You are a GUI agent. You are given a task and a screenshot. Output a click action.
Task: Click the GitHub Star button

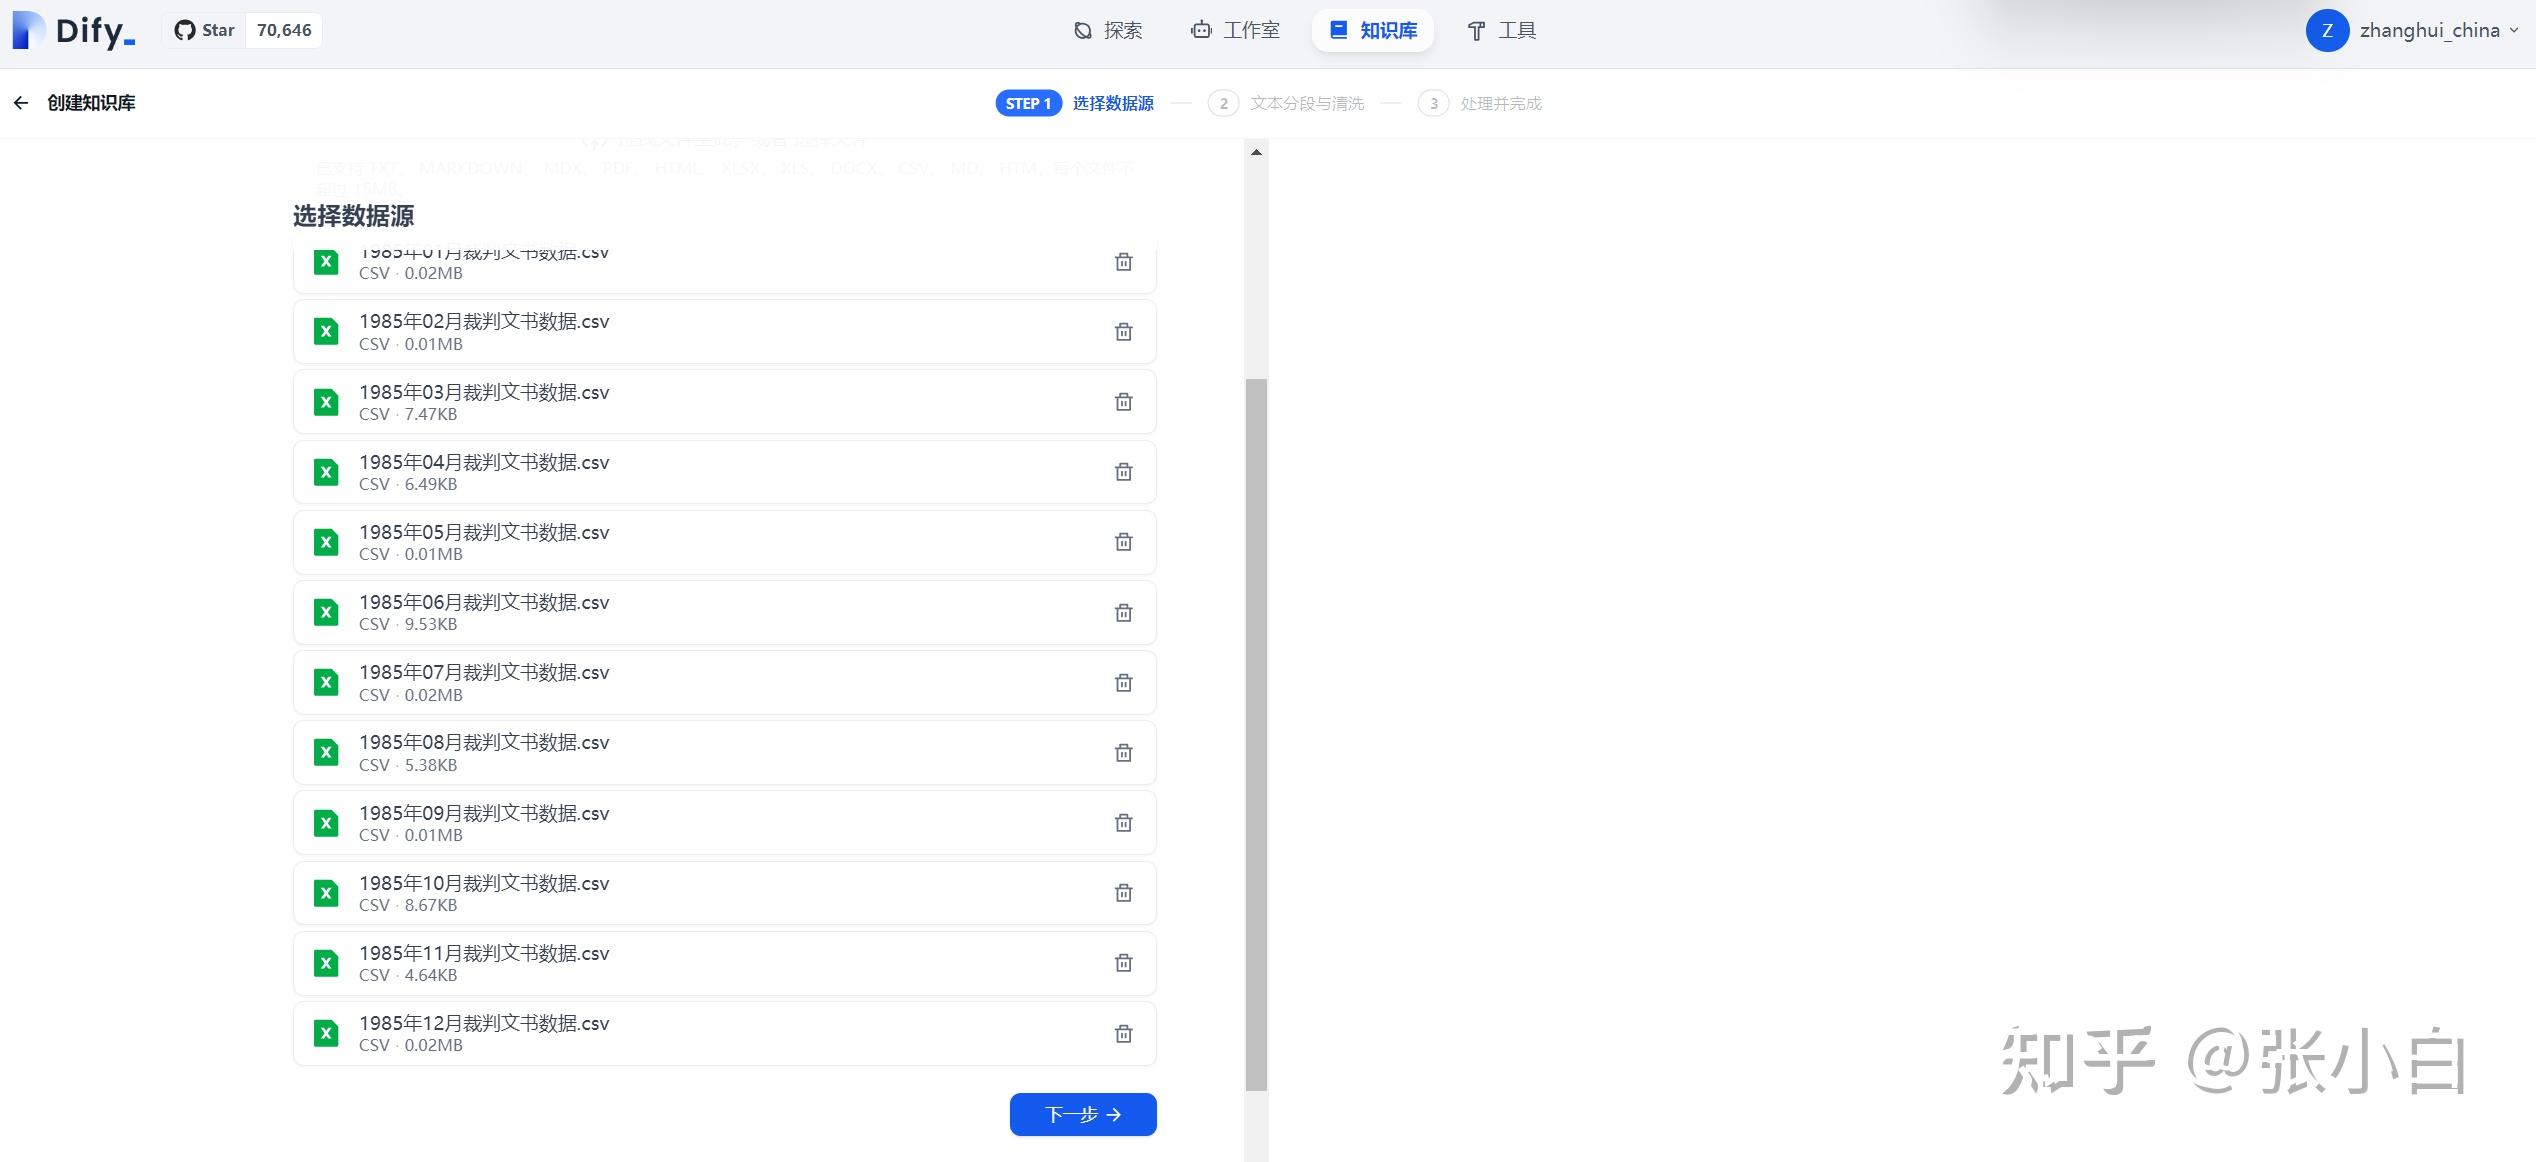205,30
